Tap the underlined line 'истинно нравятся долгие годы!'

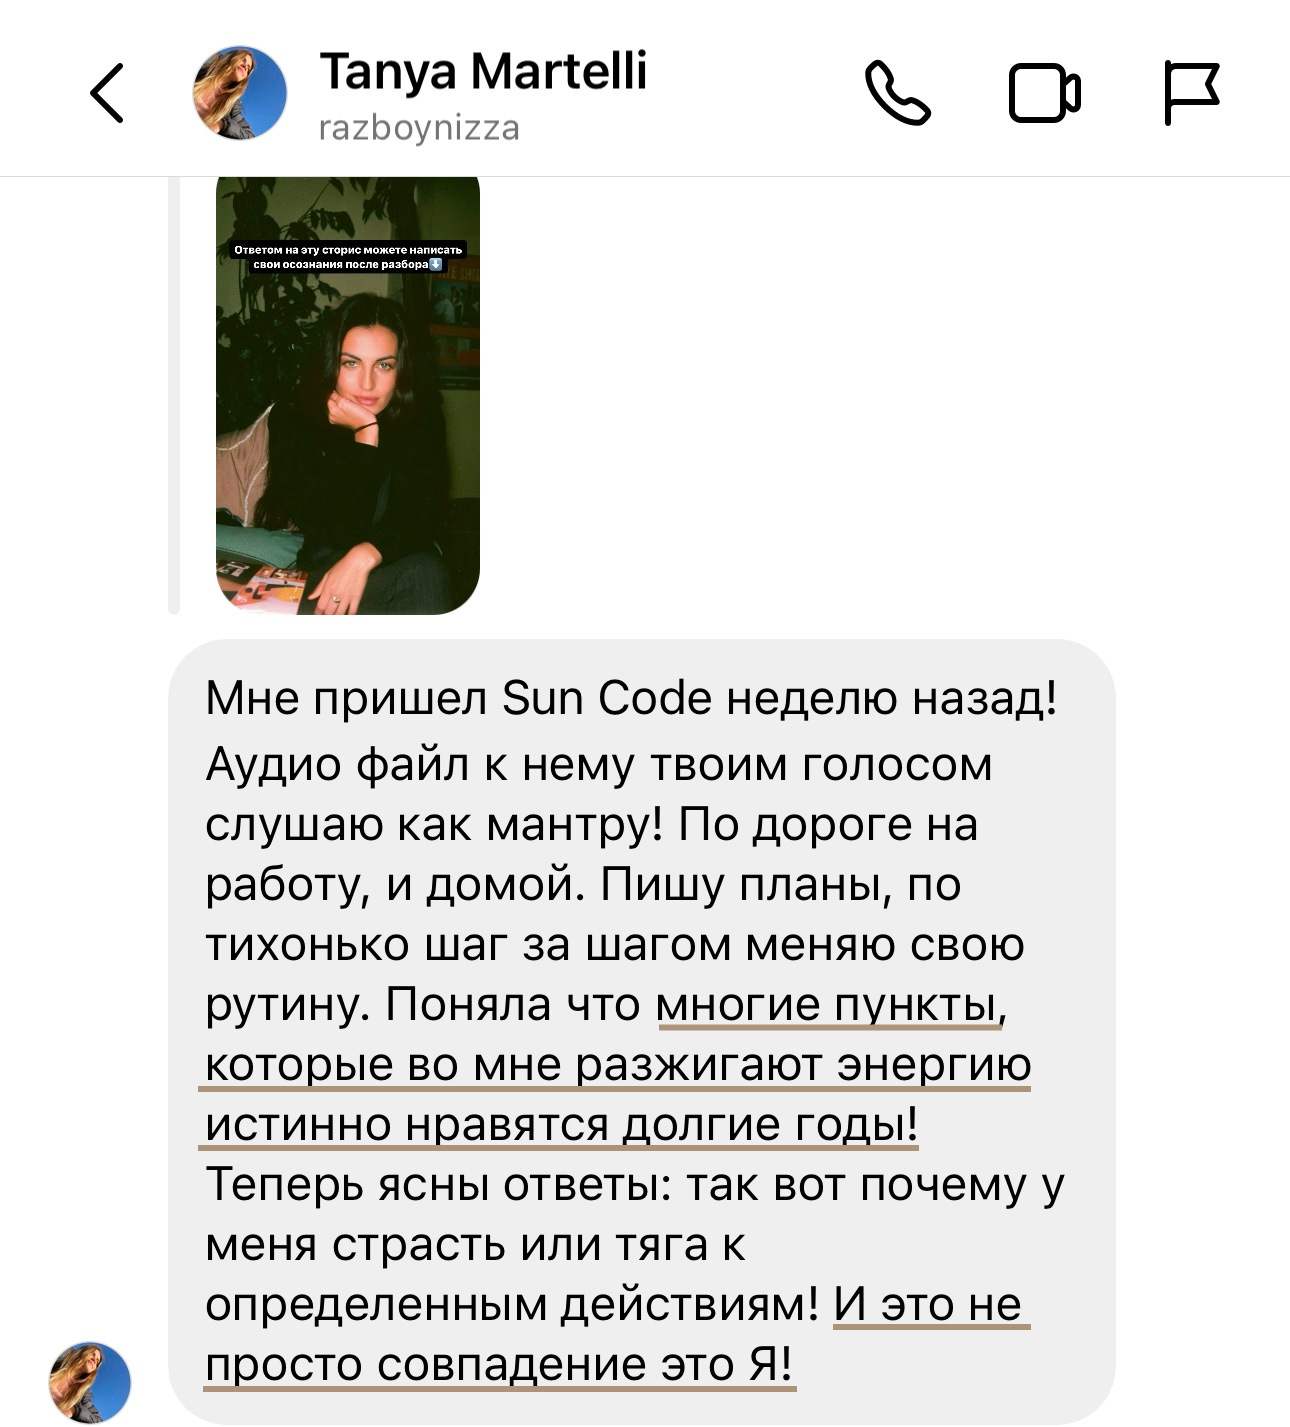pos(561,1125)
